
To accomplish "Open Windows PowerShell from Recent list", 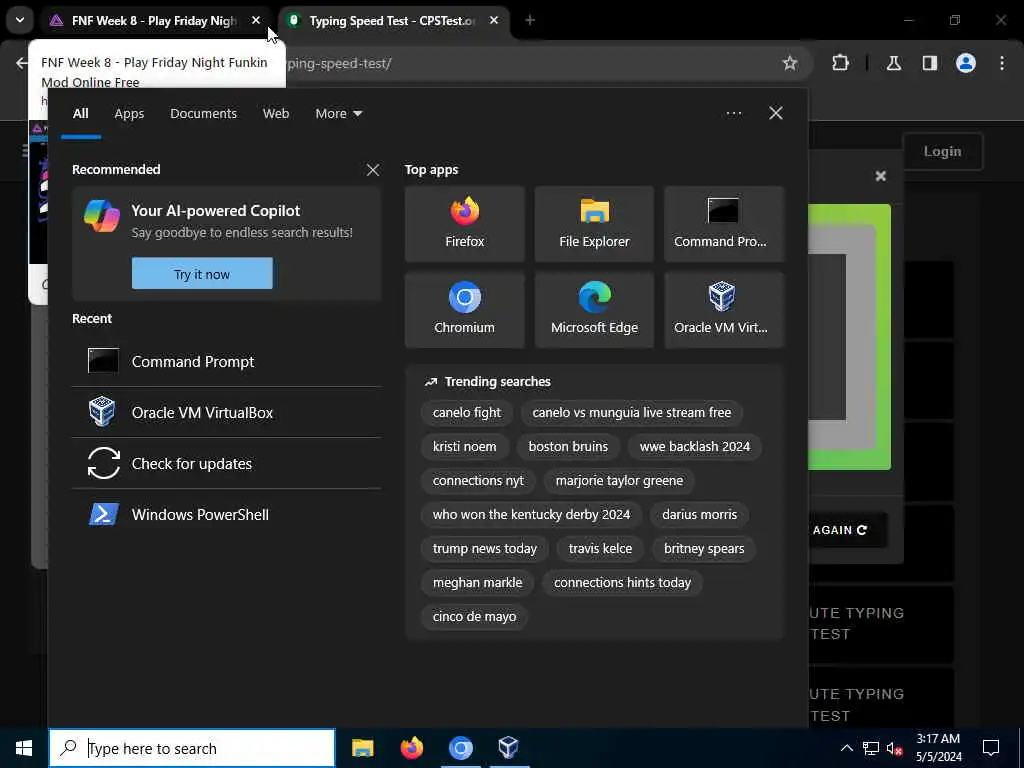I will tap(227, 514).
